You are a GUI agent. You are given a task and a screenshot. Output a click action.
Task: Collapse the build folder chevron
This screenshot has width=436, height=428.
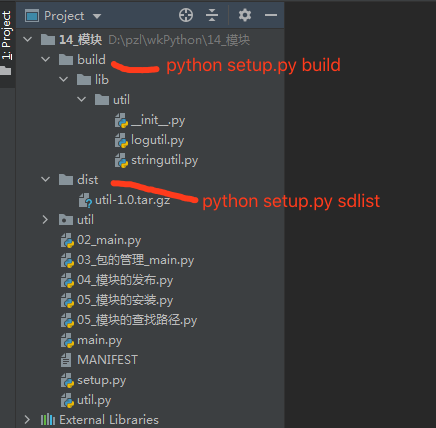pyautogui.click(x=45, y=59)
